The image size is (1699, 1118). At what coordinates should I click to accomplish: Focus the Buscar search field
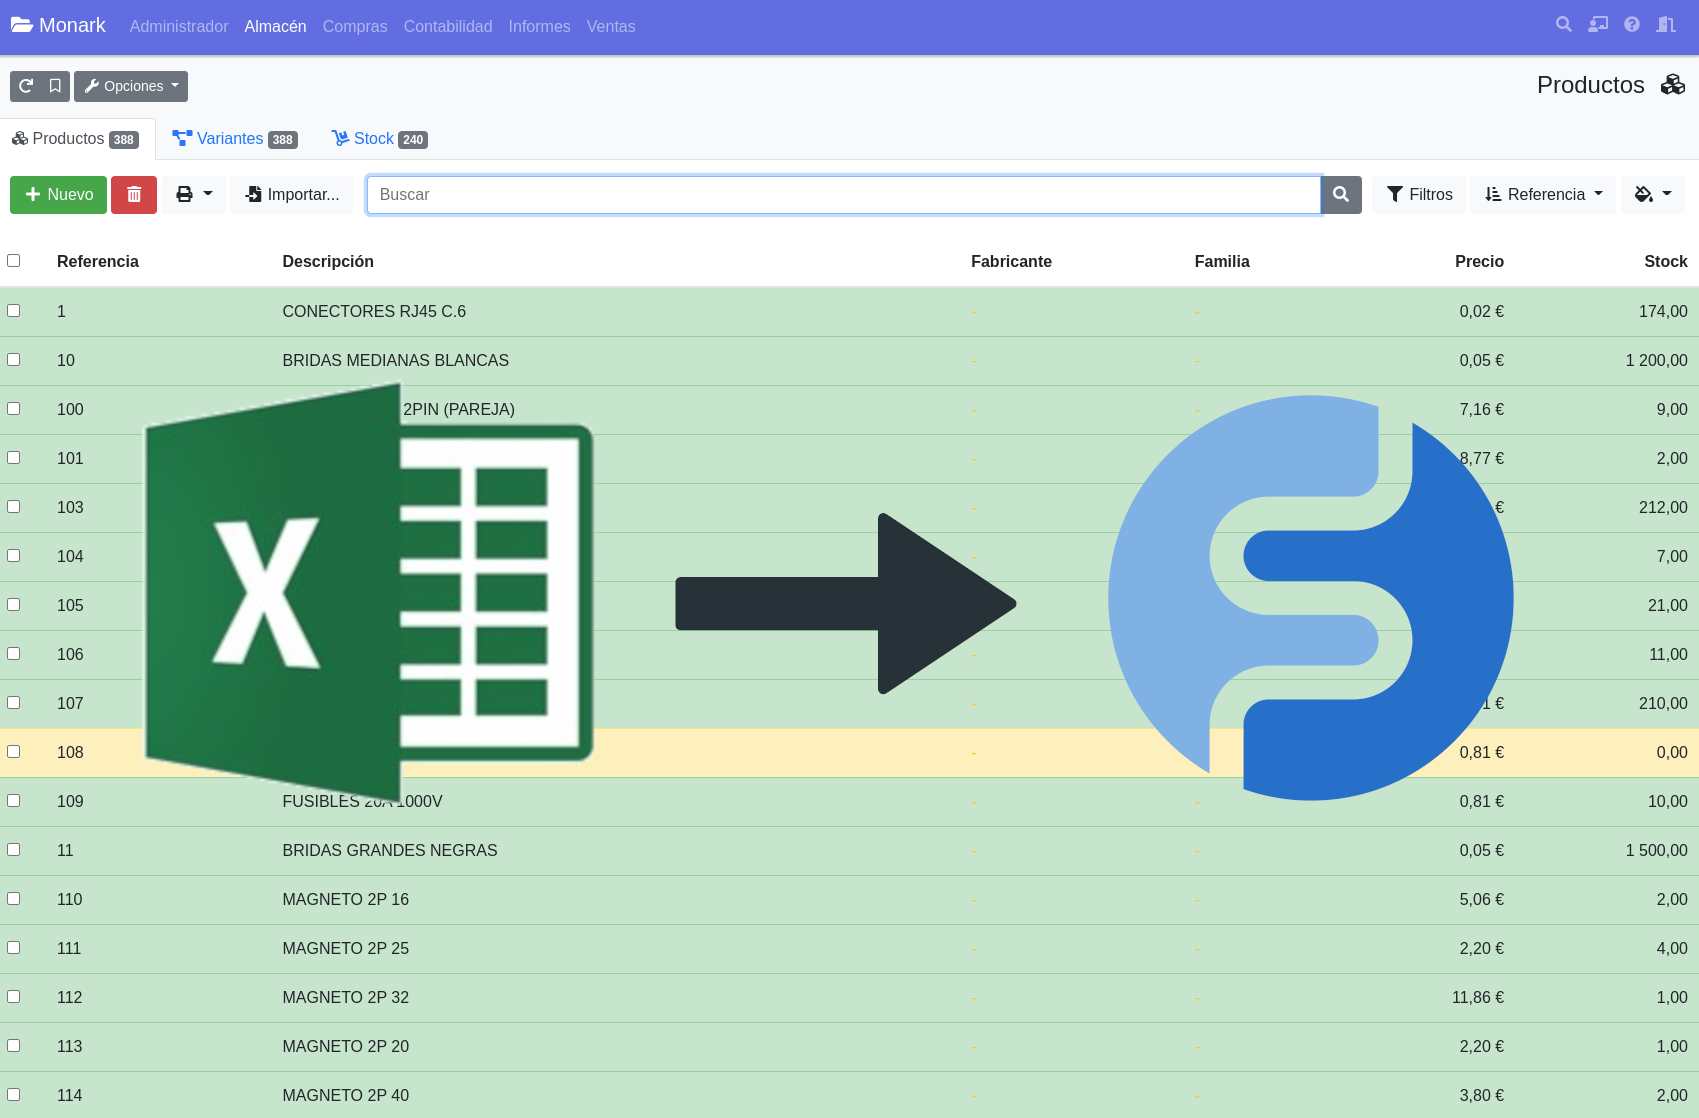[x=843, y=194]
